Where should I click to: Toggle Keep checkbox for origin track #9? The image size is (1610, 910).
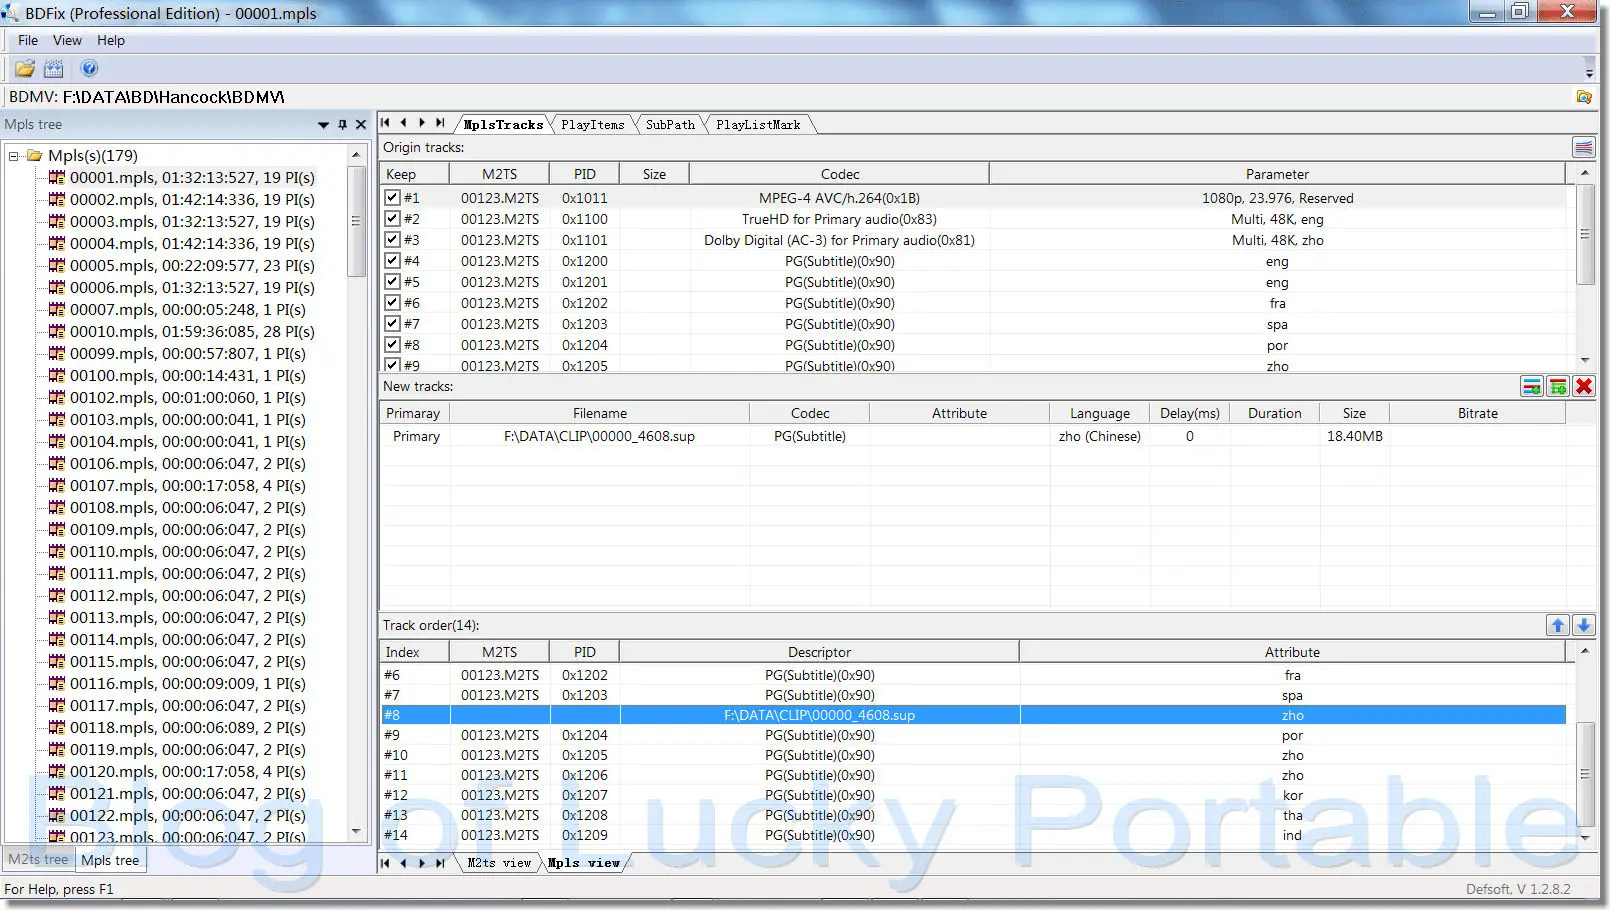click(393, 365)
